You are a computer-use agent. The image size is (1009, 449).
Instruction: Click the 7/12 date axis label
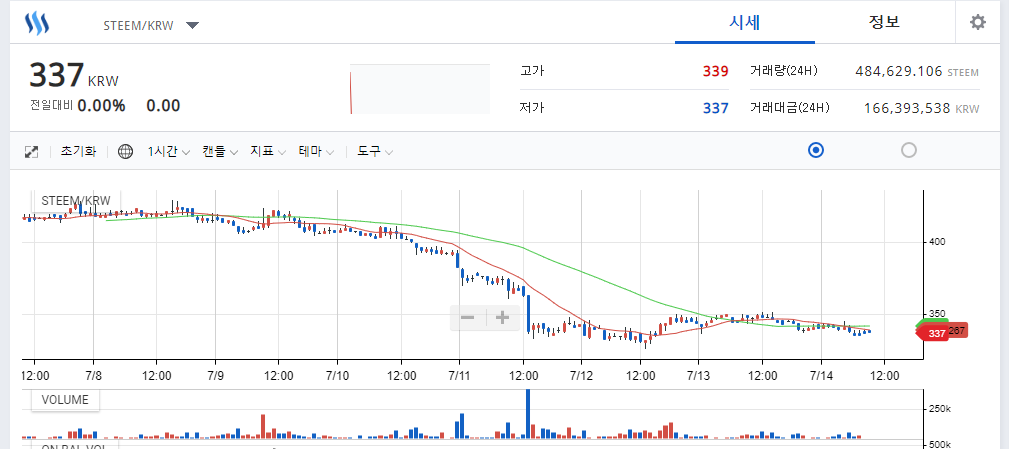[x=580, y=374]
